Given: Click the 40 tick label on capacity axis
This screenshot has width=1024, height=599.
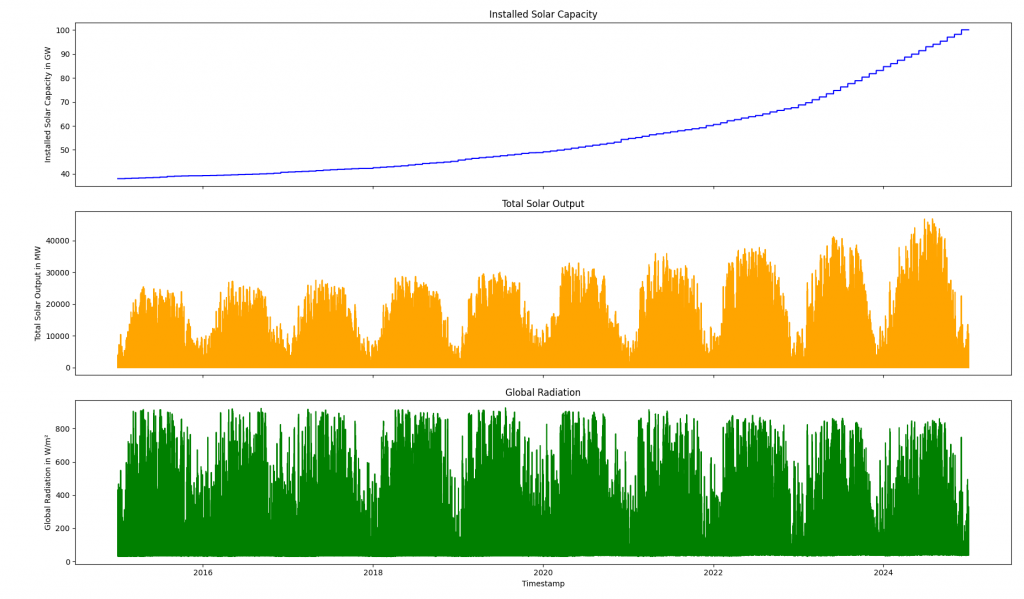Looking at the screenshot, I should pos(64,174).
